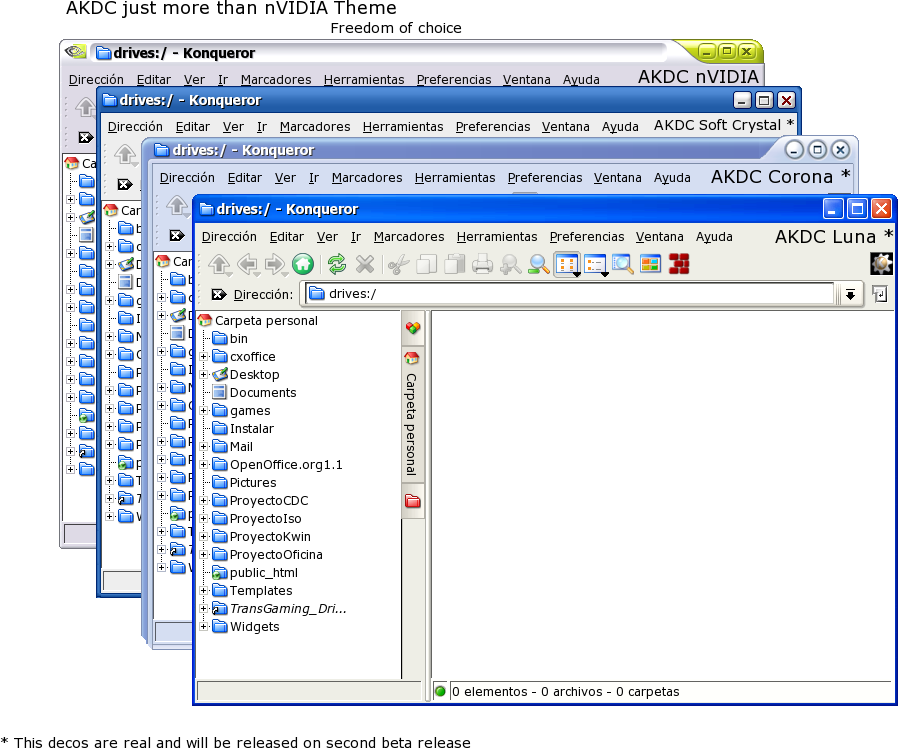This screenshot has height=748, width=898.
Task: Click the status bar text '0 elementos'
Action: [x=490, y=692]
